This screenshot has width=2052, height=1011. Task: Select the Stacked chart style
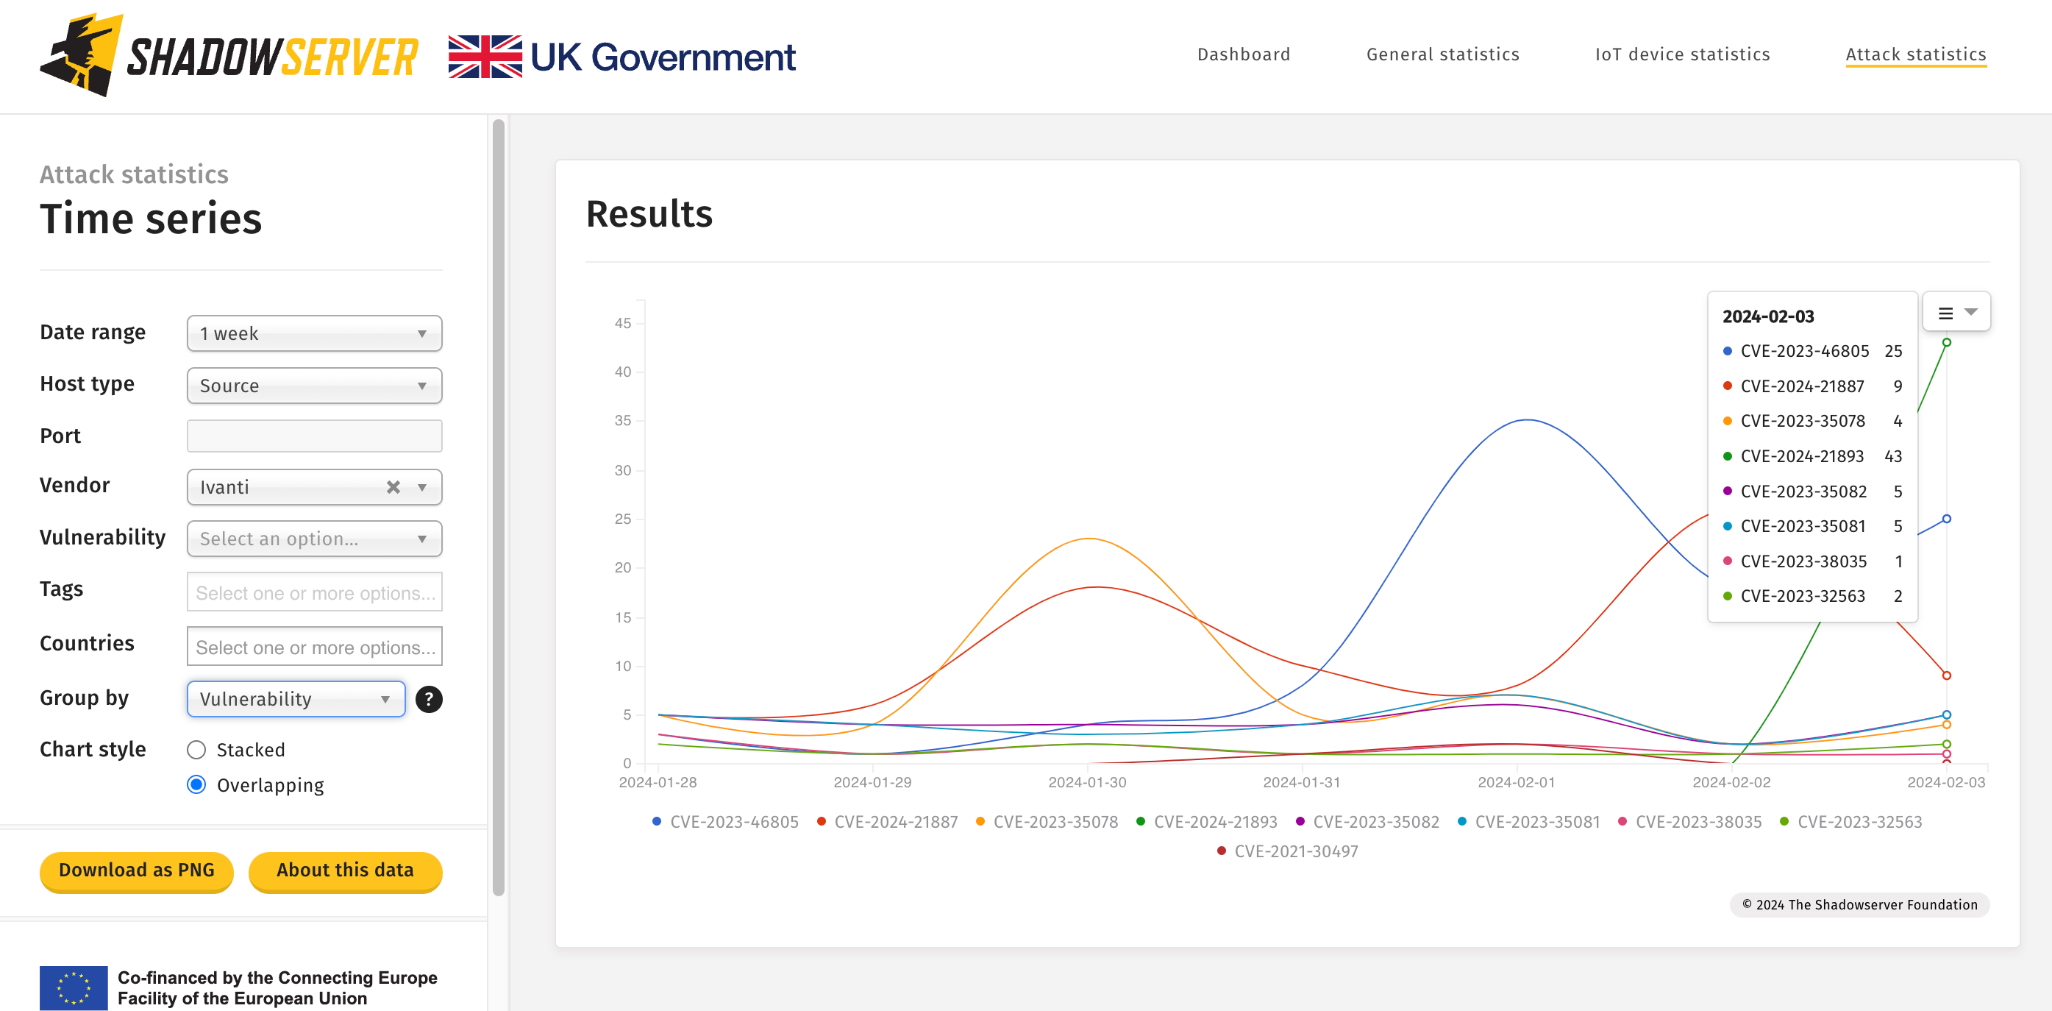(x=197, y=750)
